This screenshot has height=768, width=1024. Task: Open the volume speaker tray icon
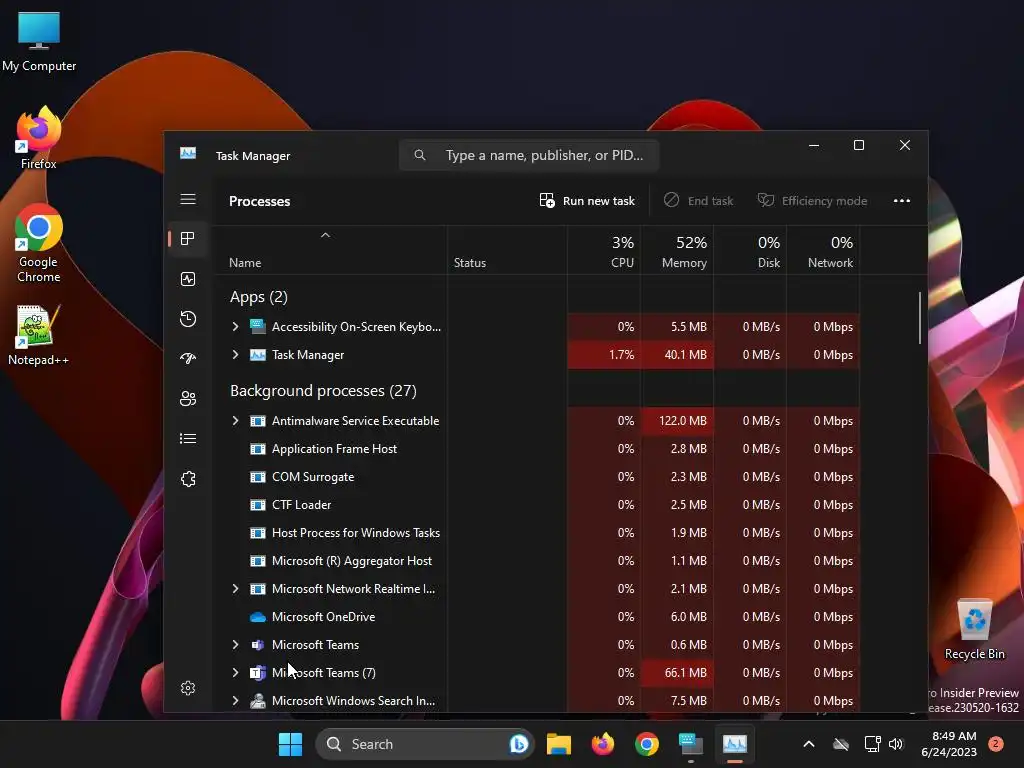[x=896, y=744]
